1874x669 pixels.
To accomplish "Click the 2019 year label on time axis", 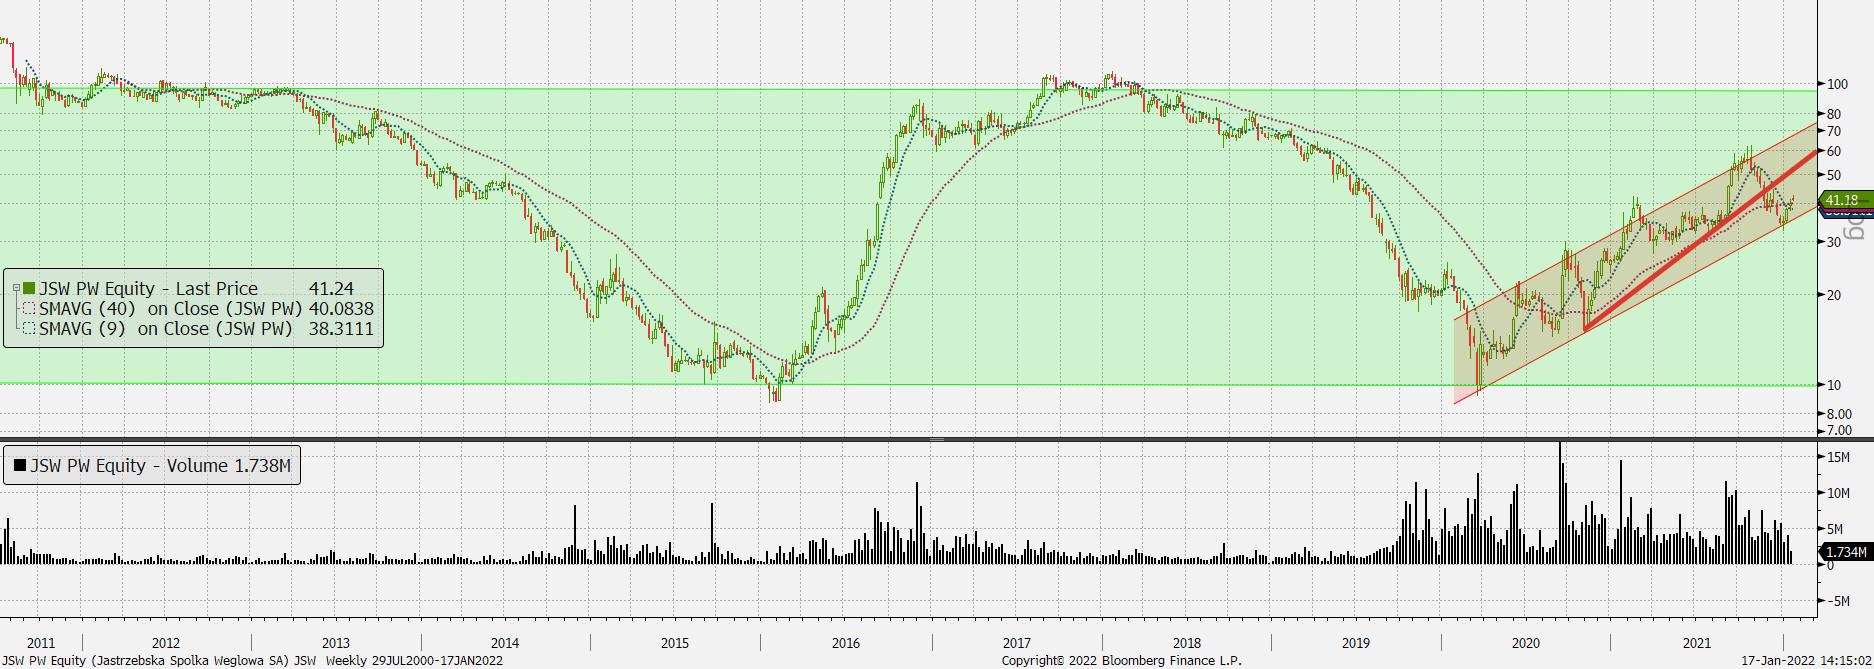I will pyautogui.click(x=1356, y=643).
